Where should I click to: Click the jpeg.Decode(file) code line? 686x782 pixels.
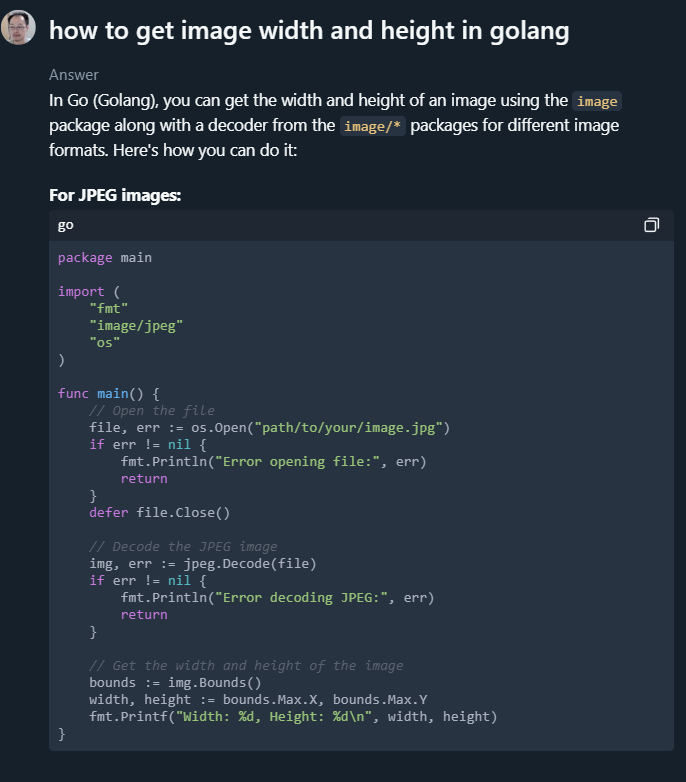pyautogui.click(x=202, y=563)
